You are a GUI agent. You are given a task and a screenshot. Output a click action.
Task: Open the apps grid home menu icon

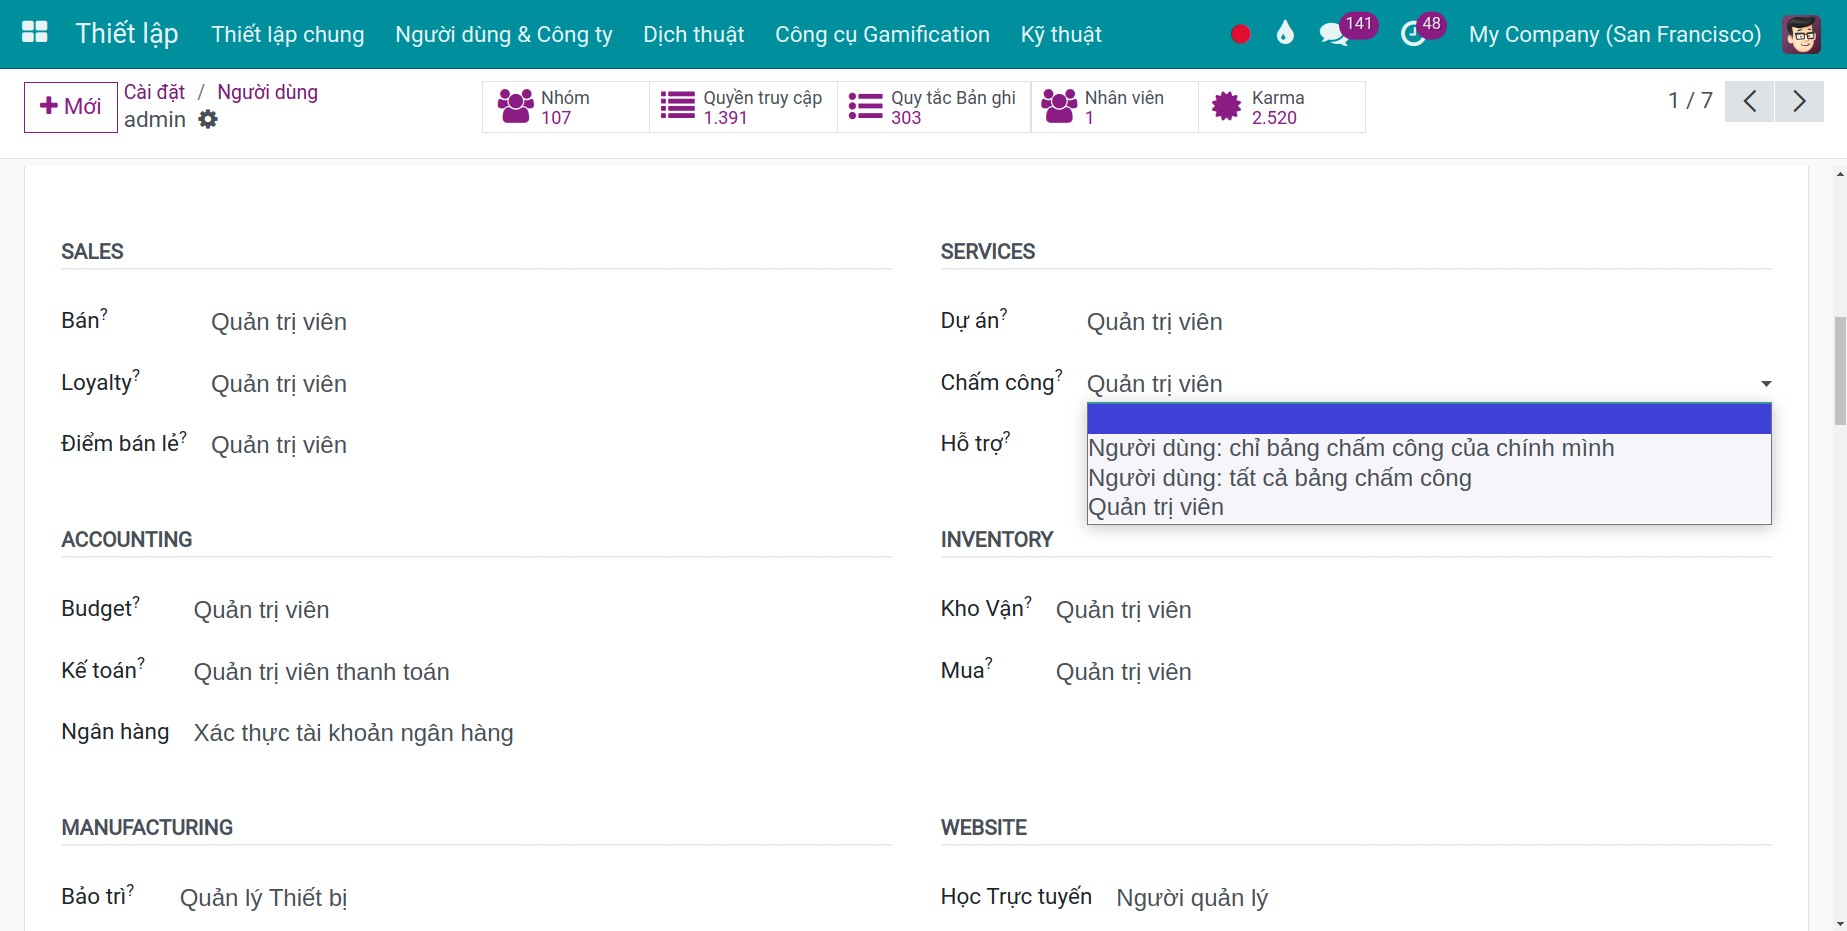(35, 33)
